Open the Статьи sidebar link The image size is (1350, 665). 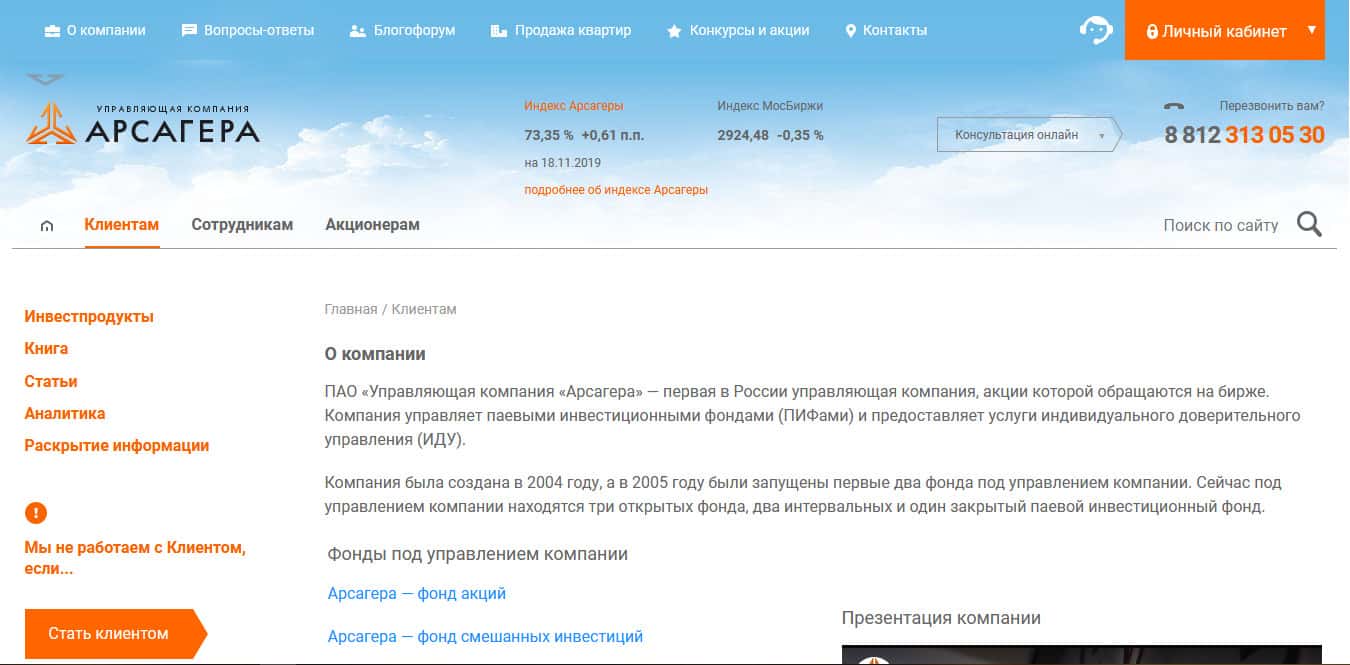pyautogui.click(x=51, y=382)
